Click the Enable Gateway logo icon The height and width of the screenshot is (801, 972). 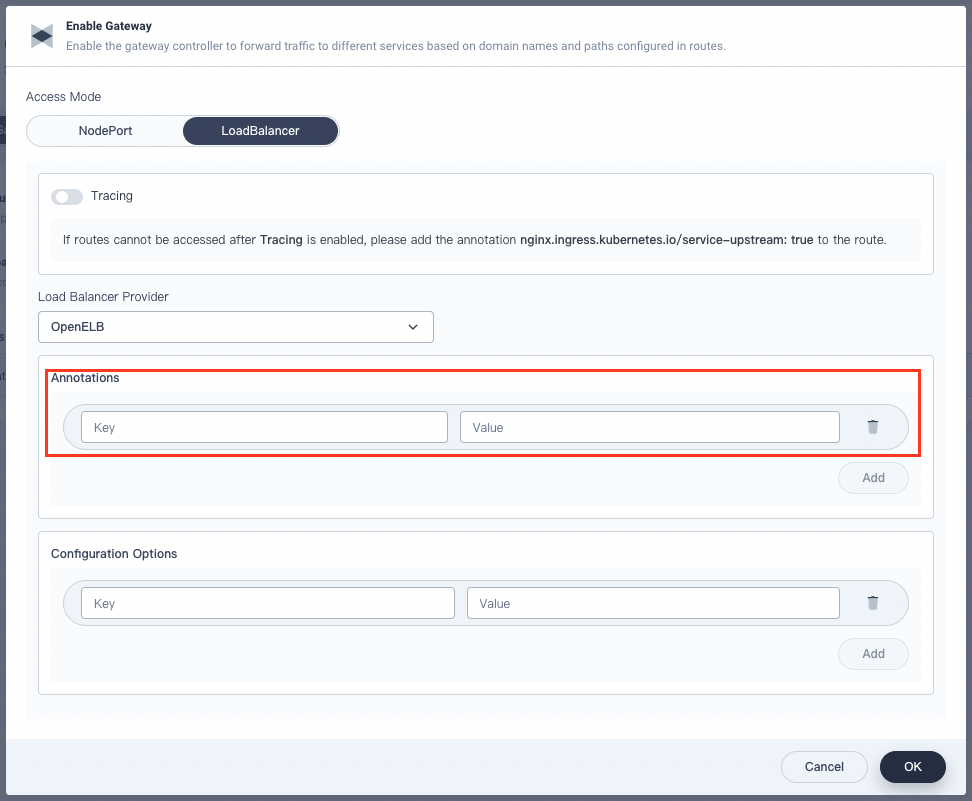(41, 36)
